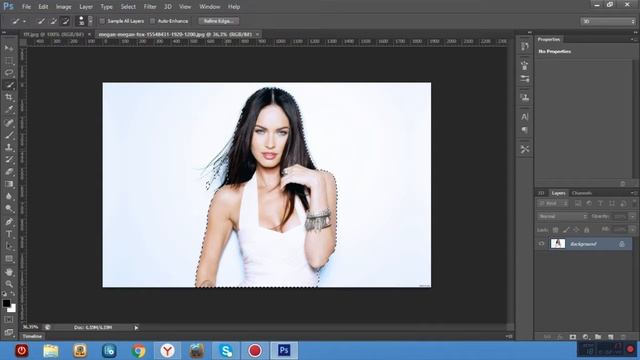Select the Lasso tool

pos(9,73)
